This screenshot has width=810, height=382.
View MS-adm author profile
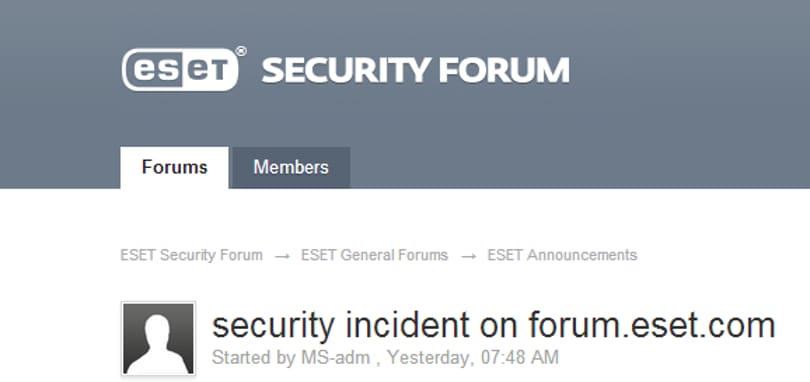pos(335,357)
